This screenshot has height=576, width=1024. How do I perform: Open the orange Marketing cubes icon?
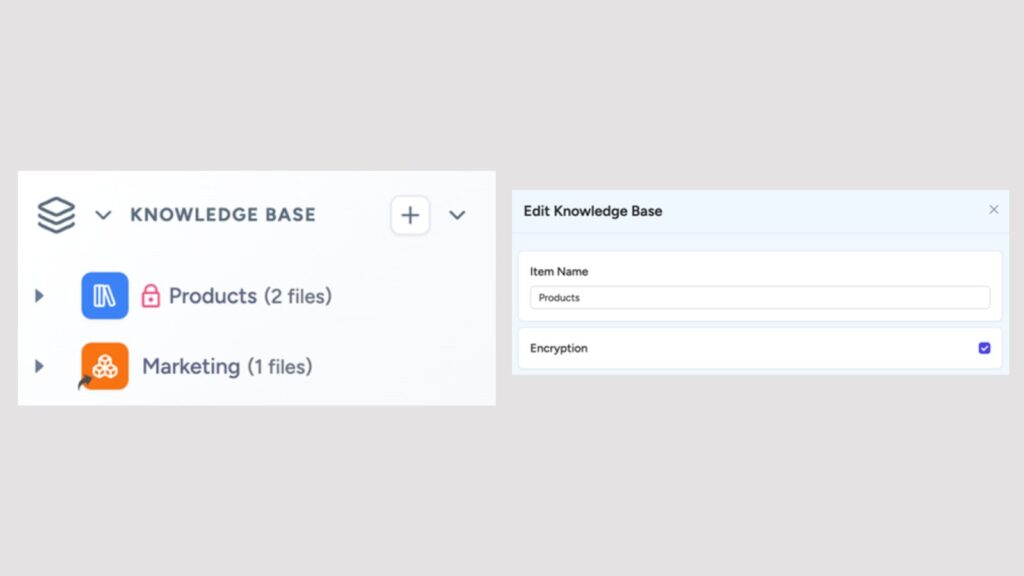[104, 366]
